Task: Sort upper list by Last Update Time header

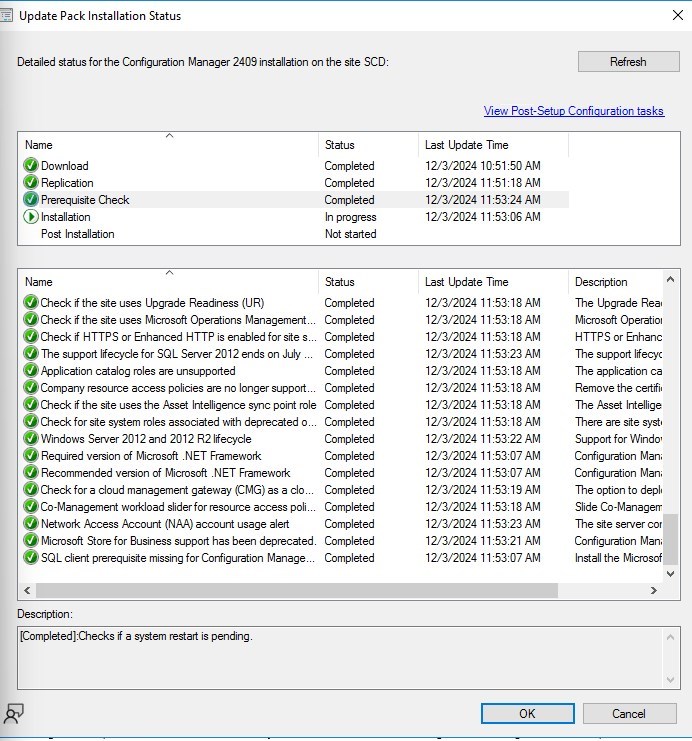Action: pyautogui.click(x=493, y=145)
